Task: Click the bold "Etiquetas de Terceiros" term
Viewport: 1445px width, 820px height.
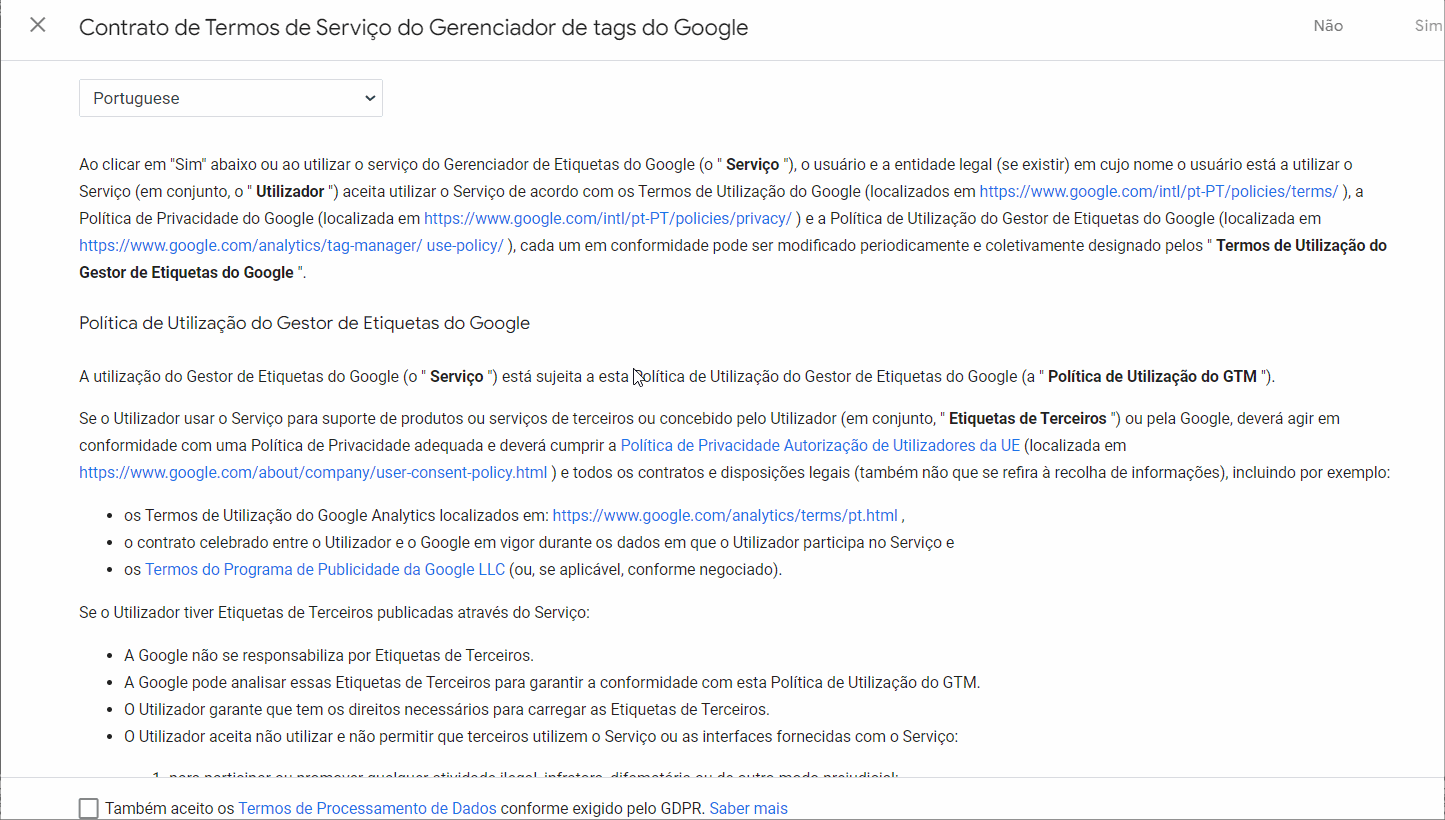Action: pos(1027,418)
